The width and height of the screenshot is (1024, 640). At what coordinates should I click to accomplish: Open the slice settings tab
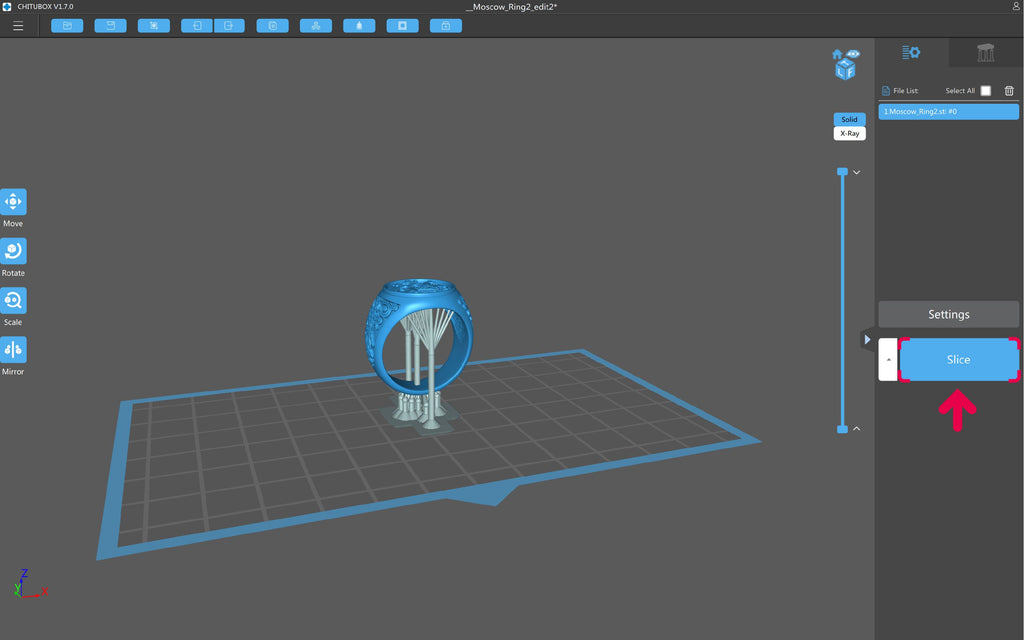(x=911, y=52)
